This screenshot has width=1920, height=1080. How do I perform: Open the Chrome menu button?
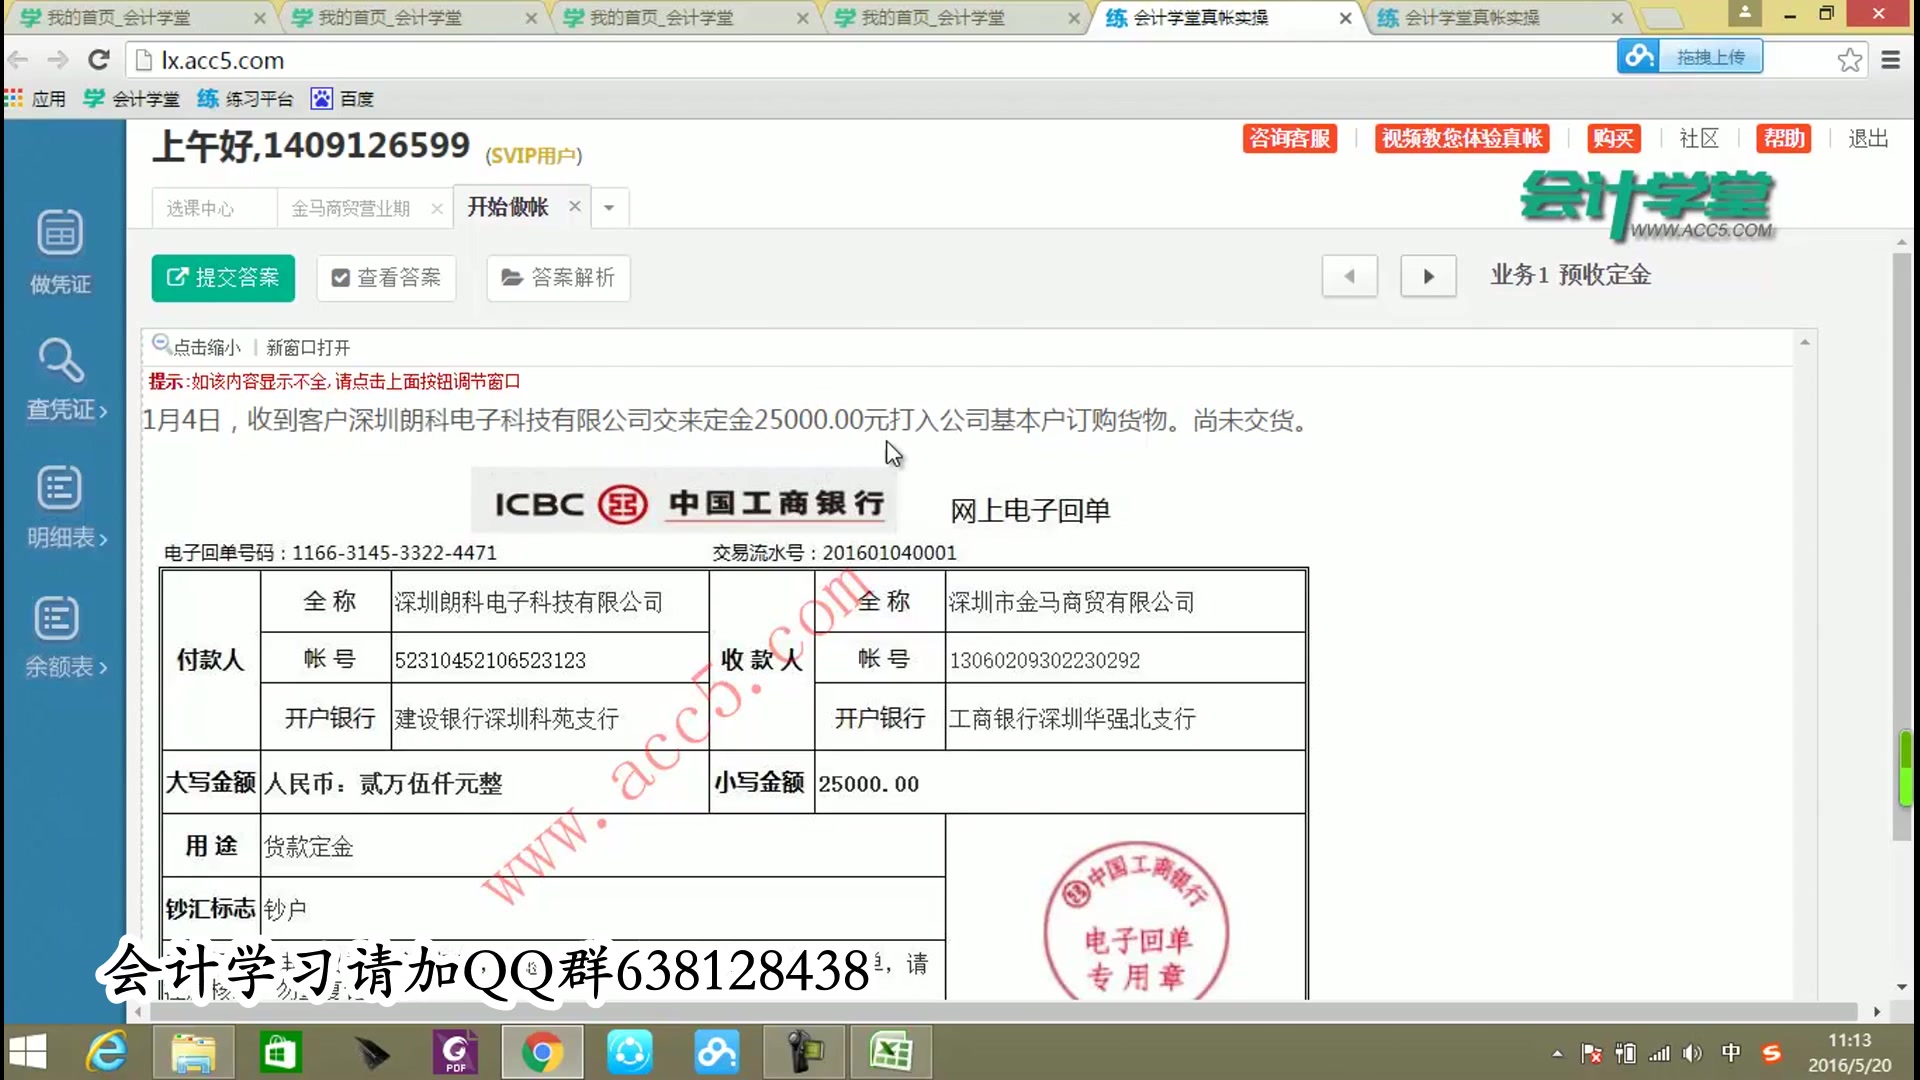click(x=1893, y=60)
